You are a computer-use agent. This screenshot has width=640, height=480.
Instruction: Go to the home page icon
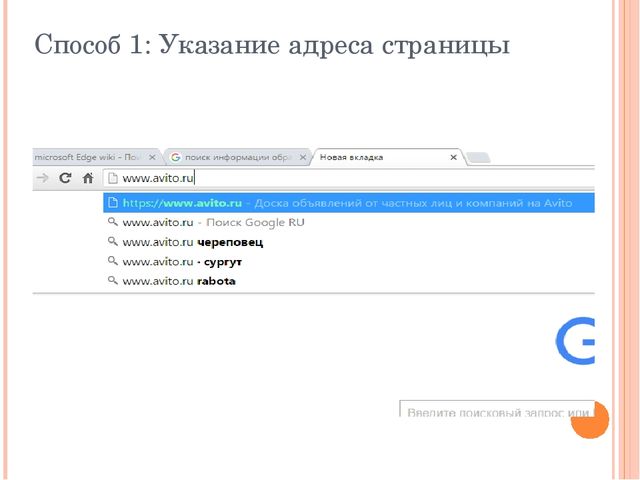pos(88,178)
